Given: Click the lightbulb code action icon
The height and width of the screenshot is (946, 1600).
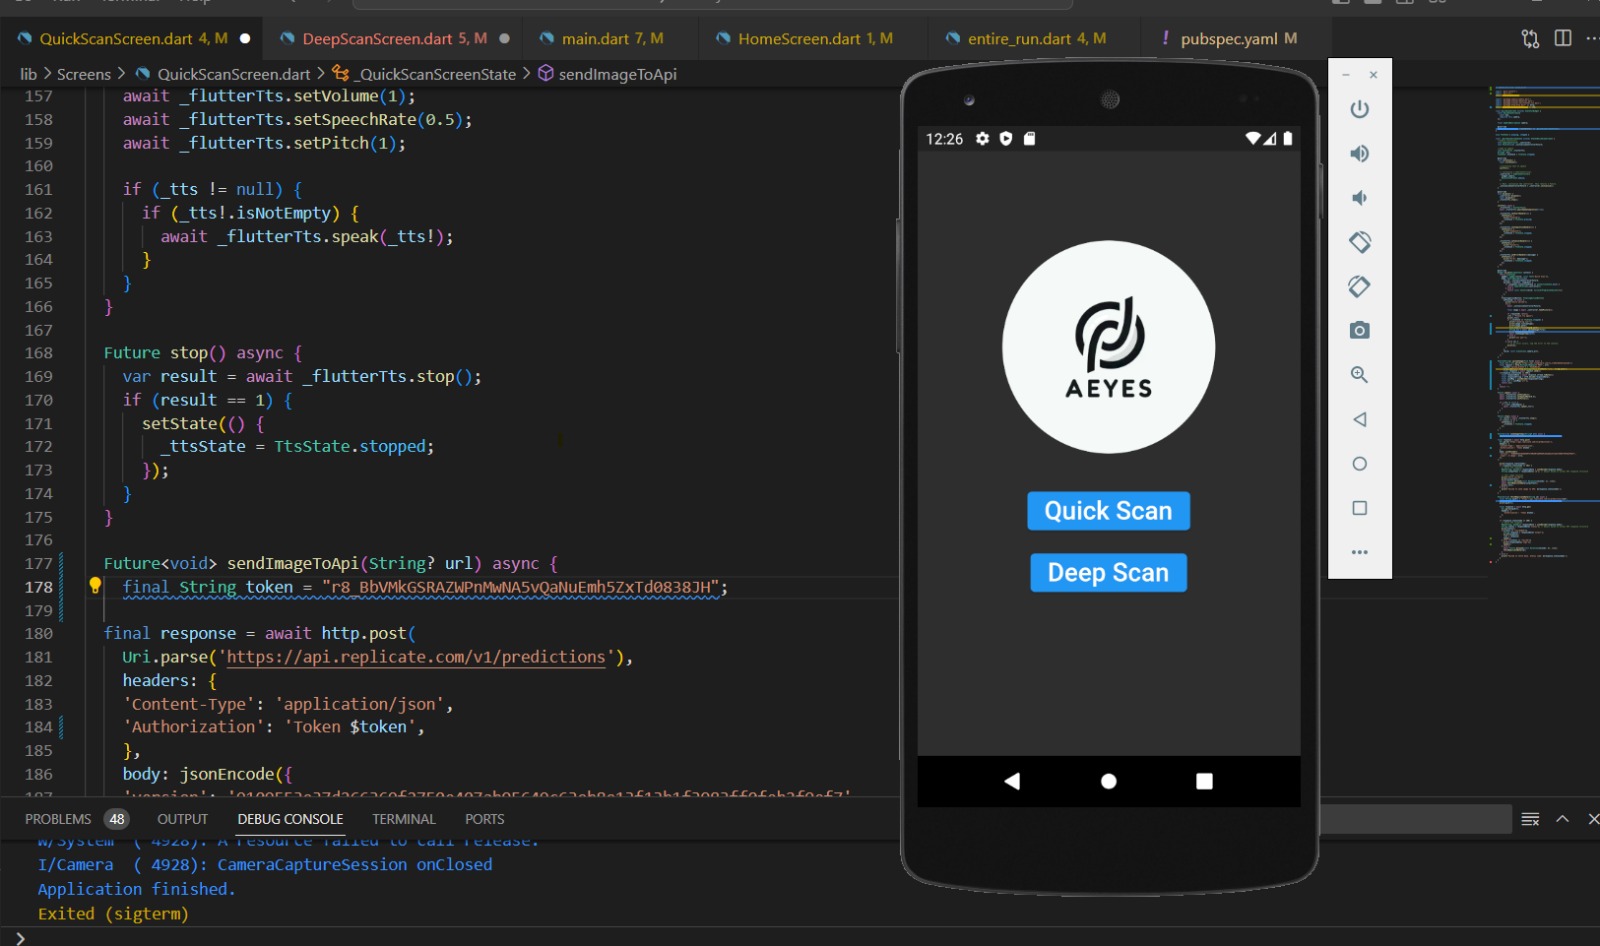Looking at the screenshot, I should click(95, 586).
